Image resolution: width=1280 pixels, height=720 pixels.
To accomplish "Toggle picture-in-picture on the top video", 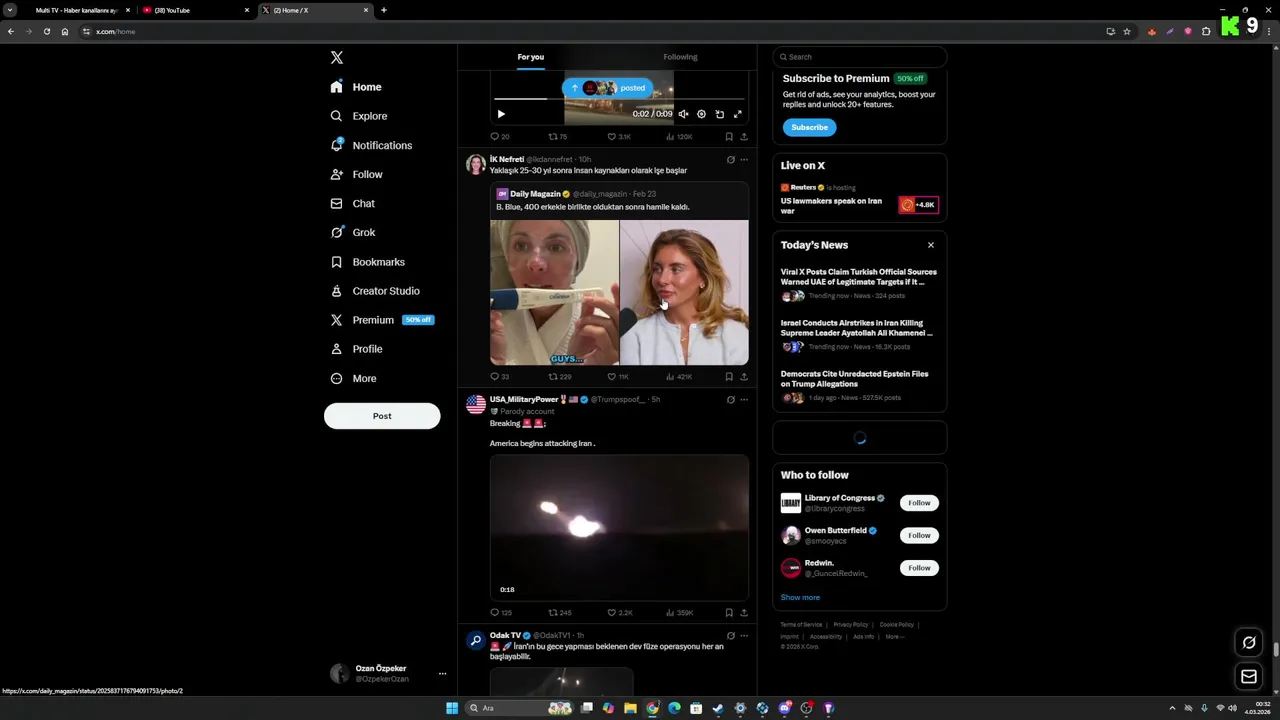I will [719, 114].
